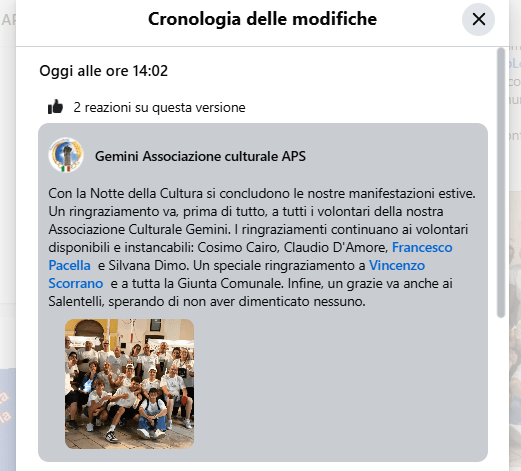Click partially hidden blue link at top right

[515, 63]
